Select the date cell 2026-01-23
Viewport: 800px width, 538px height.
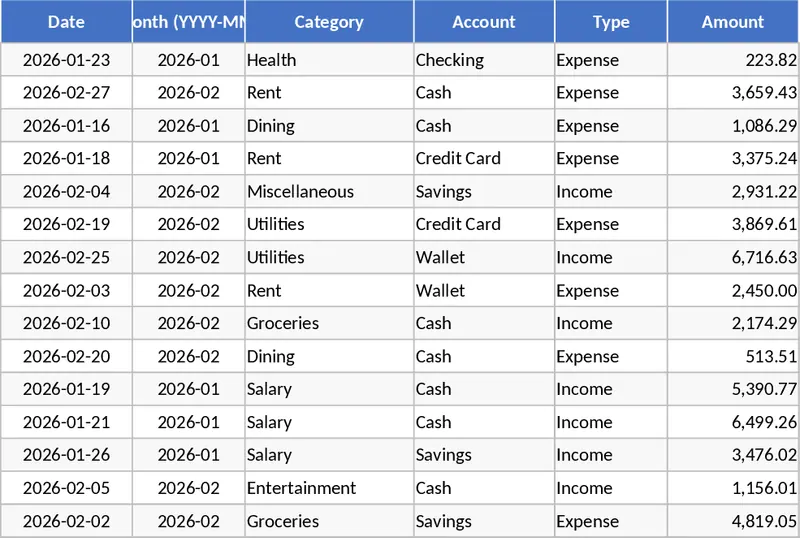point(66,60)
